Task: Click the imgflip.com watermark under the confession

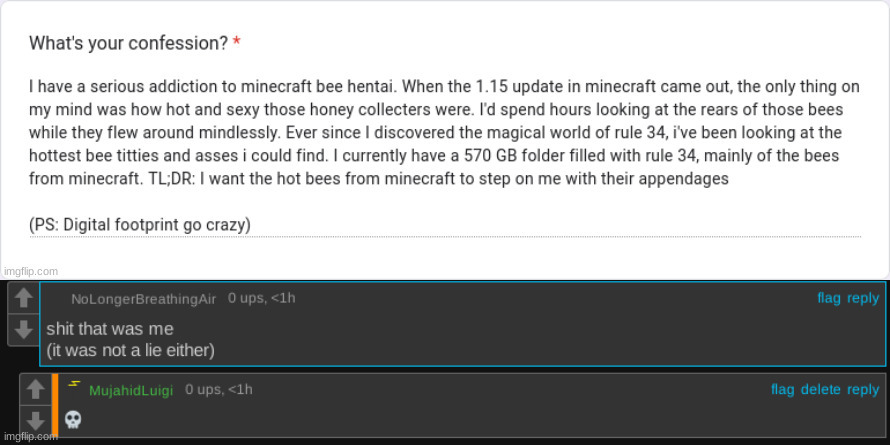Action: (31, 270)
